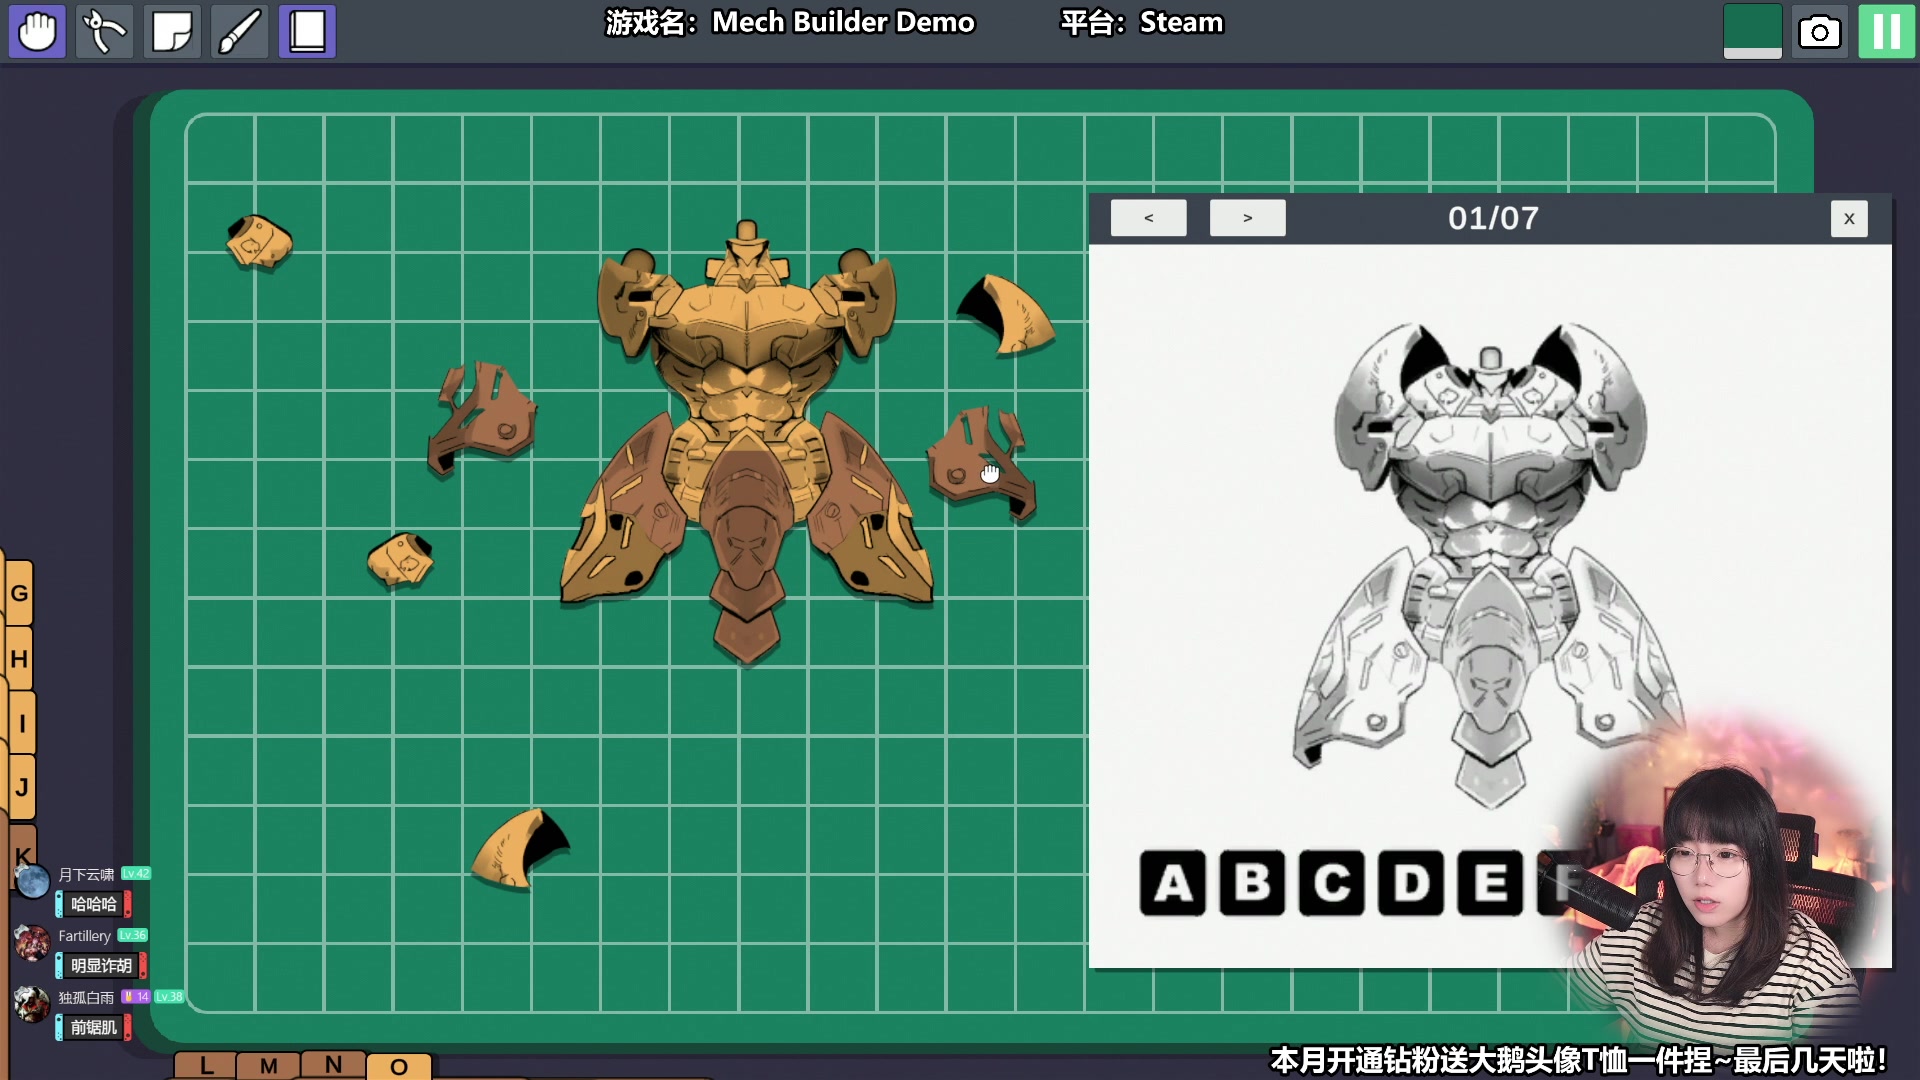1920x1080 pixels.
Task: Click runner letter A in manual
Action: (x=1172, y=884)
